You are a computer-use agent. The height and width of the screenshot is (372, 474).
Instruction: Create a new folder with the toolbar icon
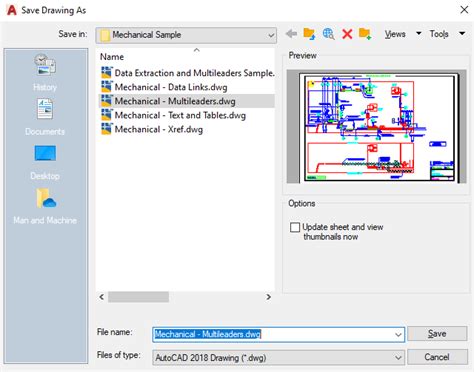tap(365, 34)
